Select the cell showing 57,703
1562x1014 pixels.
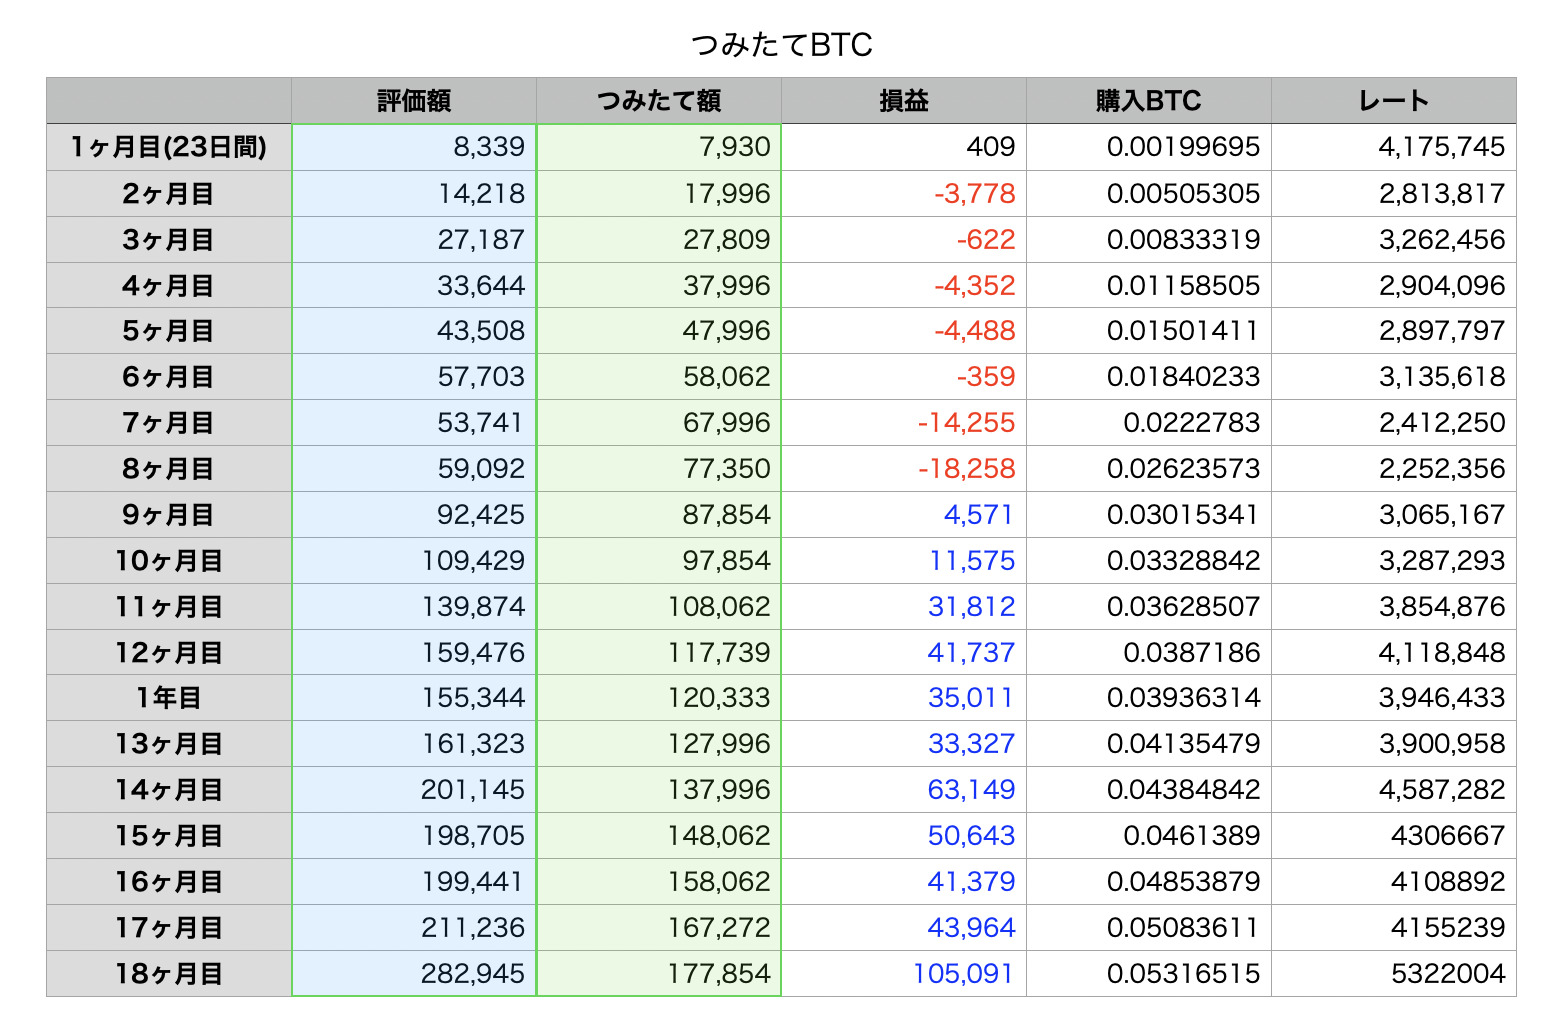coord(414,376)
